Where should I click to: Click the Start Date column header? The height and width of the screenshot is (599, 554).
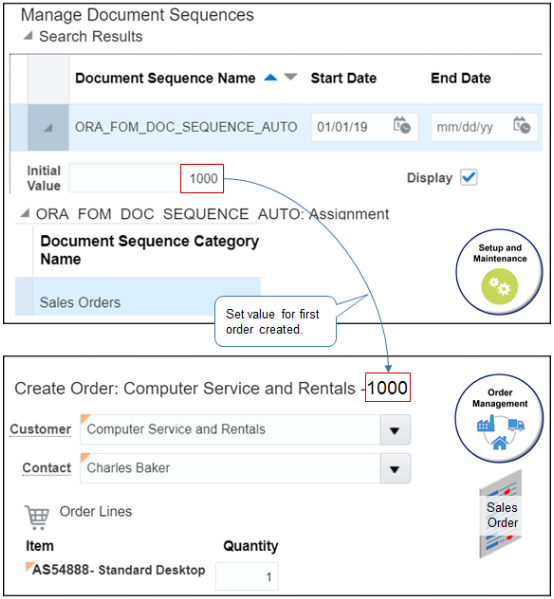pos(343,78)
